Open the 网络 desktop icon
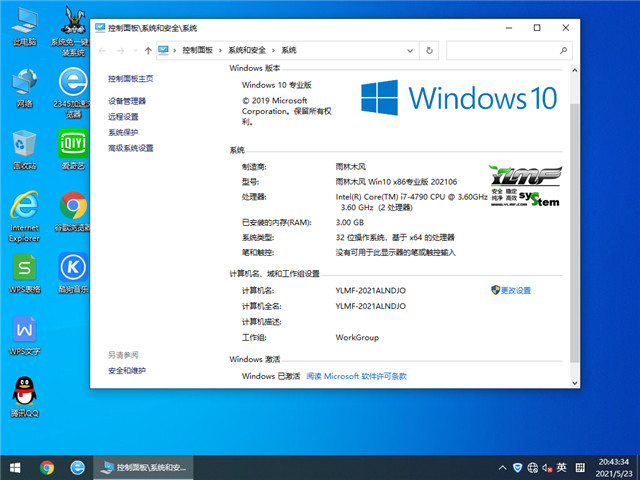The height and width of the screenshot is (480, 640). pyautogui.click(x=24, y=88)
